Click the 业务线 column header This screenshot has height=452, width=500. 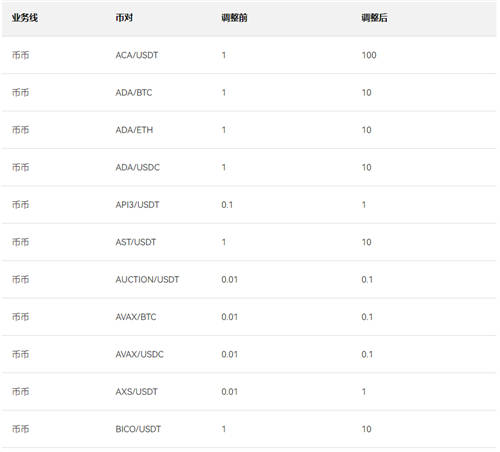25,18
